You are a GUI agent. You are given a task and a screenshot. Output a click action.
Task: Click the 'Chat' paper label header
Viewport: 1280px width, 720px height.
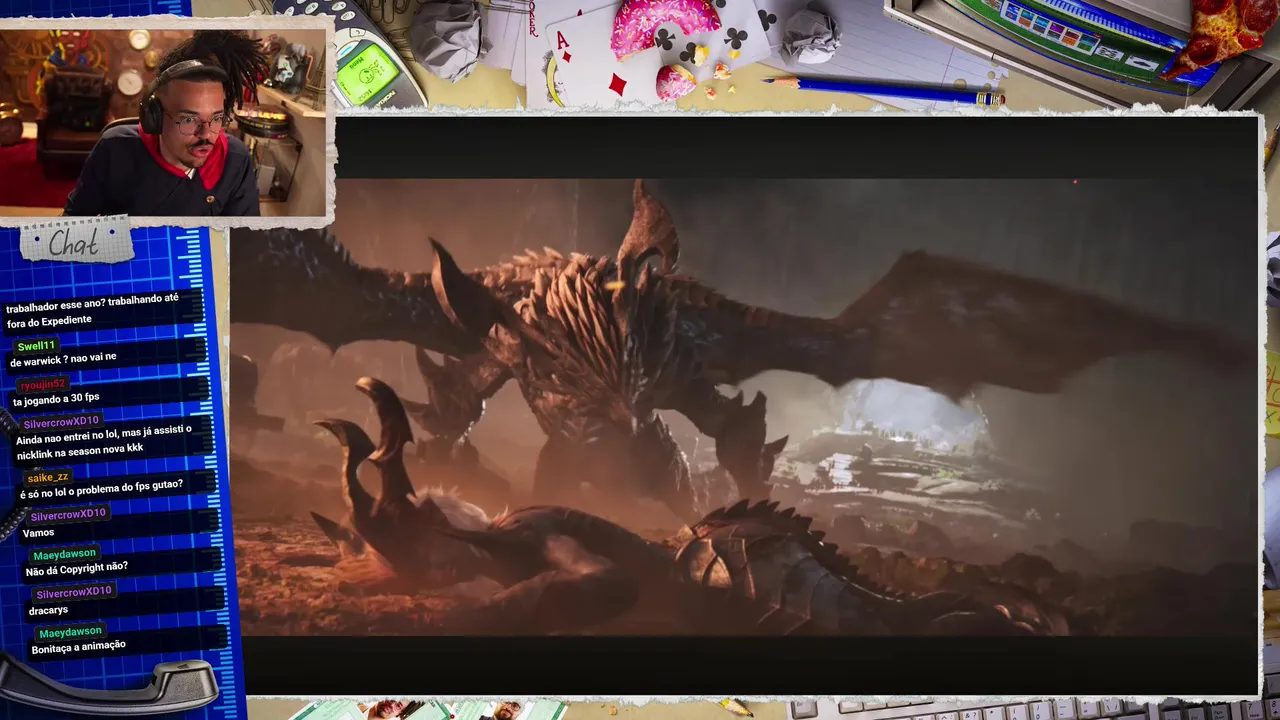pos(75,242)
